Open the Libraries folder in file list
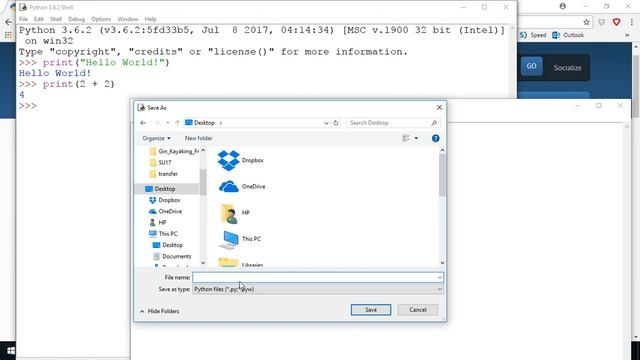Screen dimensions: 640x360 tap(229, 263)
